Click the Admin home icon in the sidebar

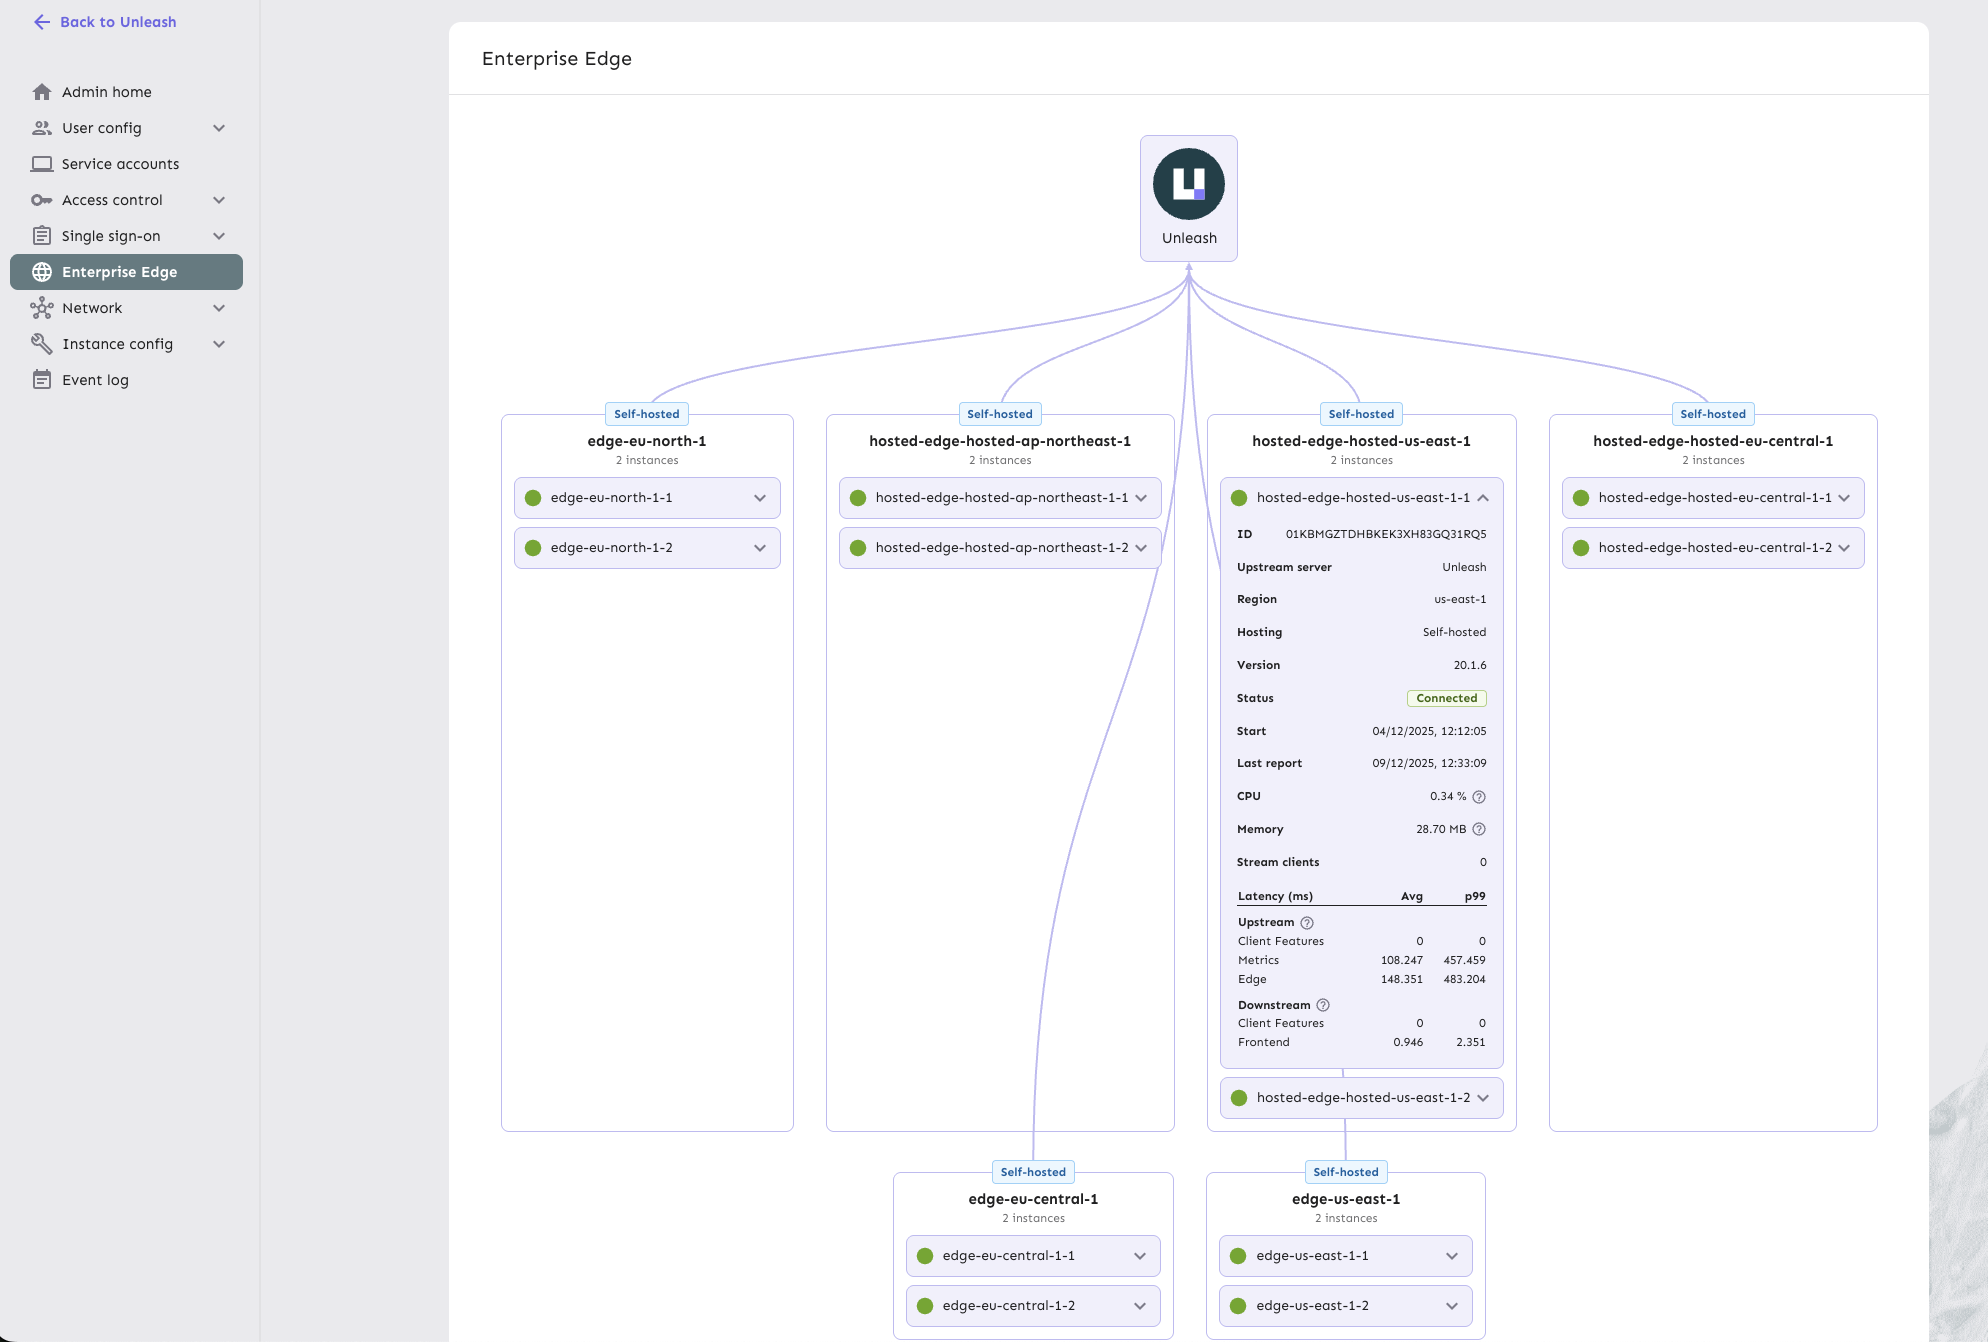[42, 91]
